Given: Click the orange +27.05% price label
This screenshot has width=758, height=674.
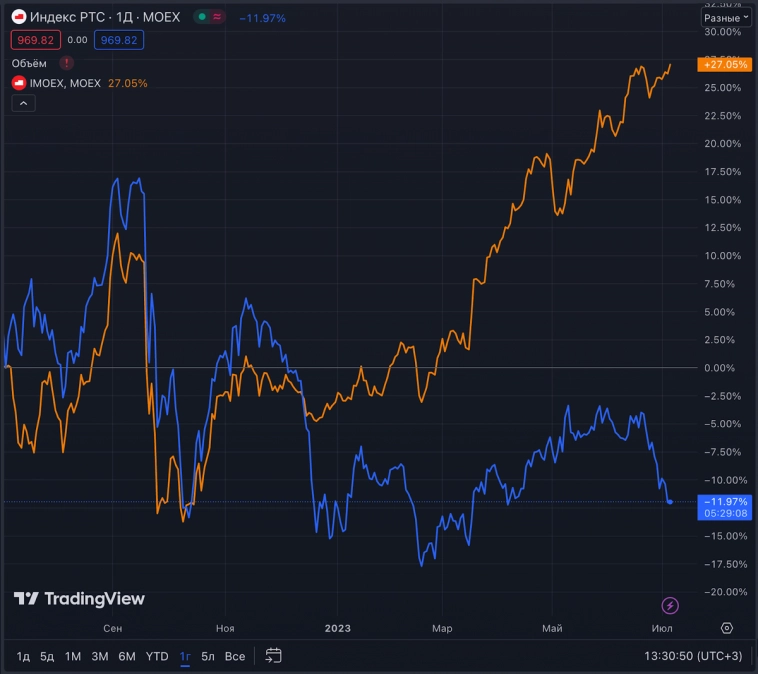Looking at the screenshot, I should (724, 65).
